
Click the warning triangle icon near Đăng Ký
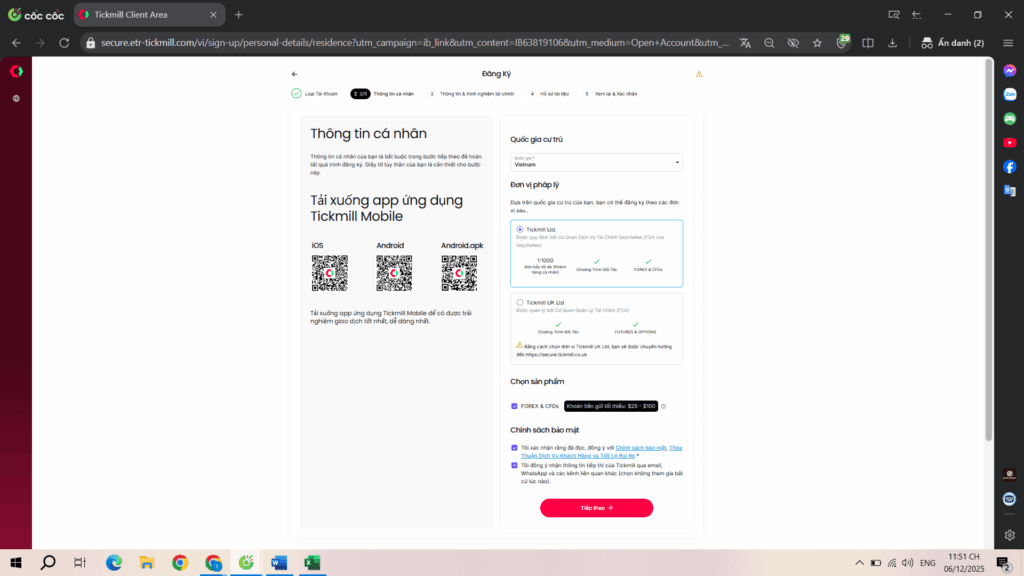tap(699, 74)
